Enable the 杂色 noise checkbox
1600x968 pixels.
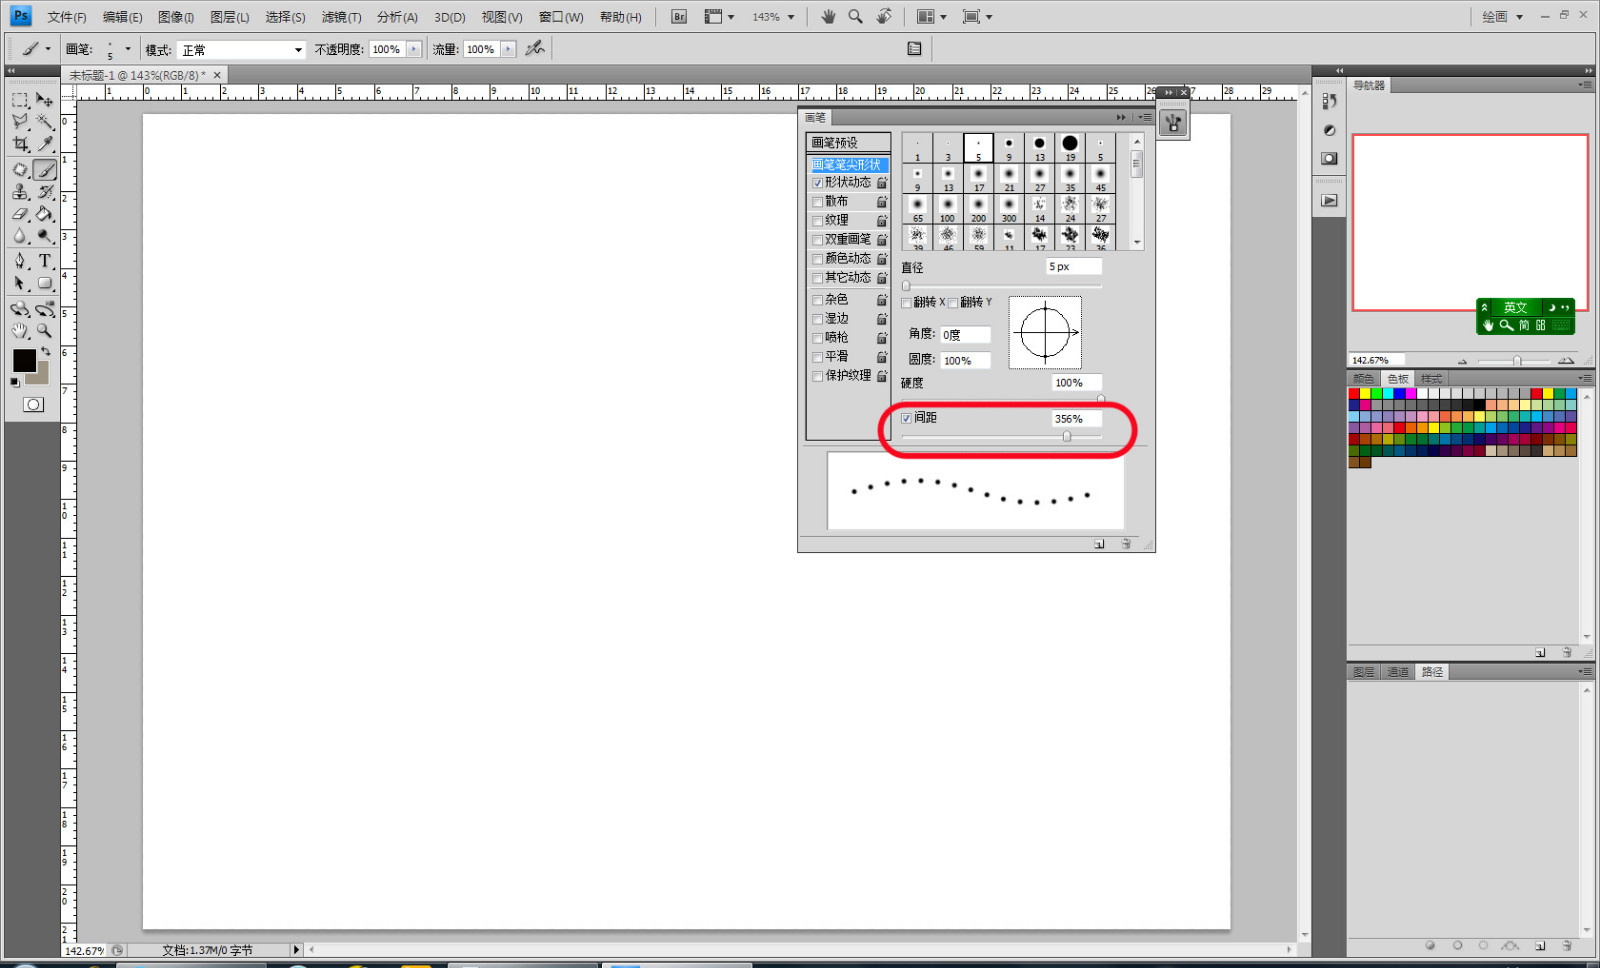click(x=818, y=300)
